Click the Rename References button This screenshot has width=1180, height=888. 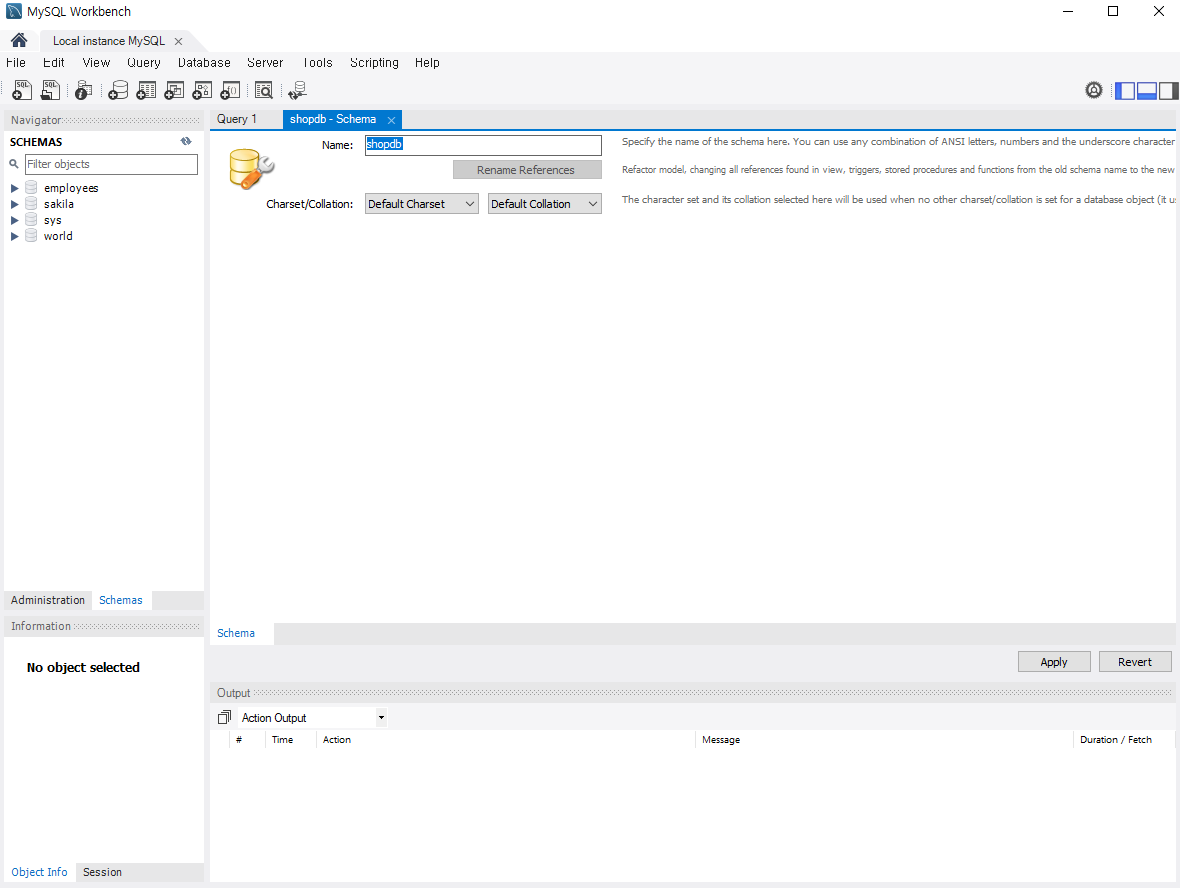pos(527,170)
